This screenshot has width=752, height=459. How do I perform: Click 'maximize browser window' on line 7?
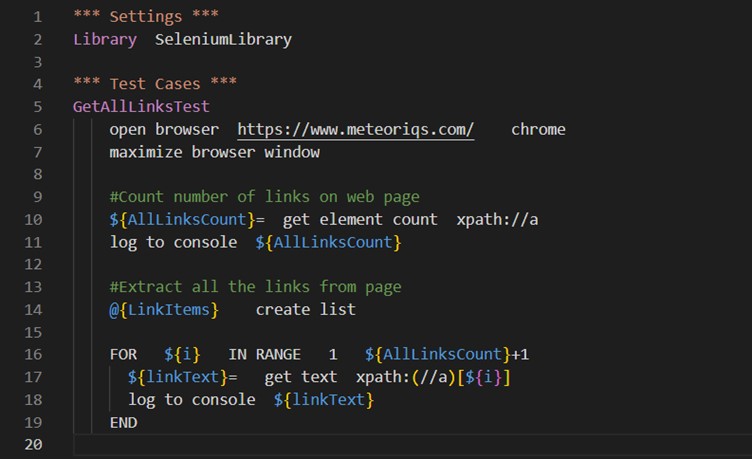click(214, 152)
